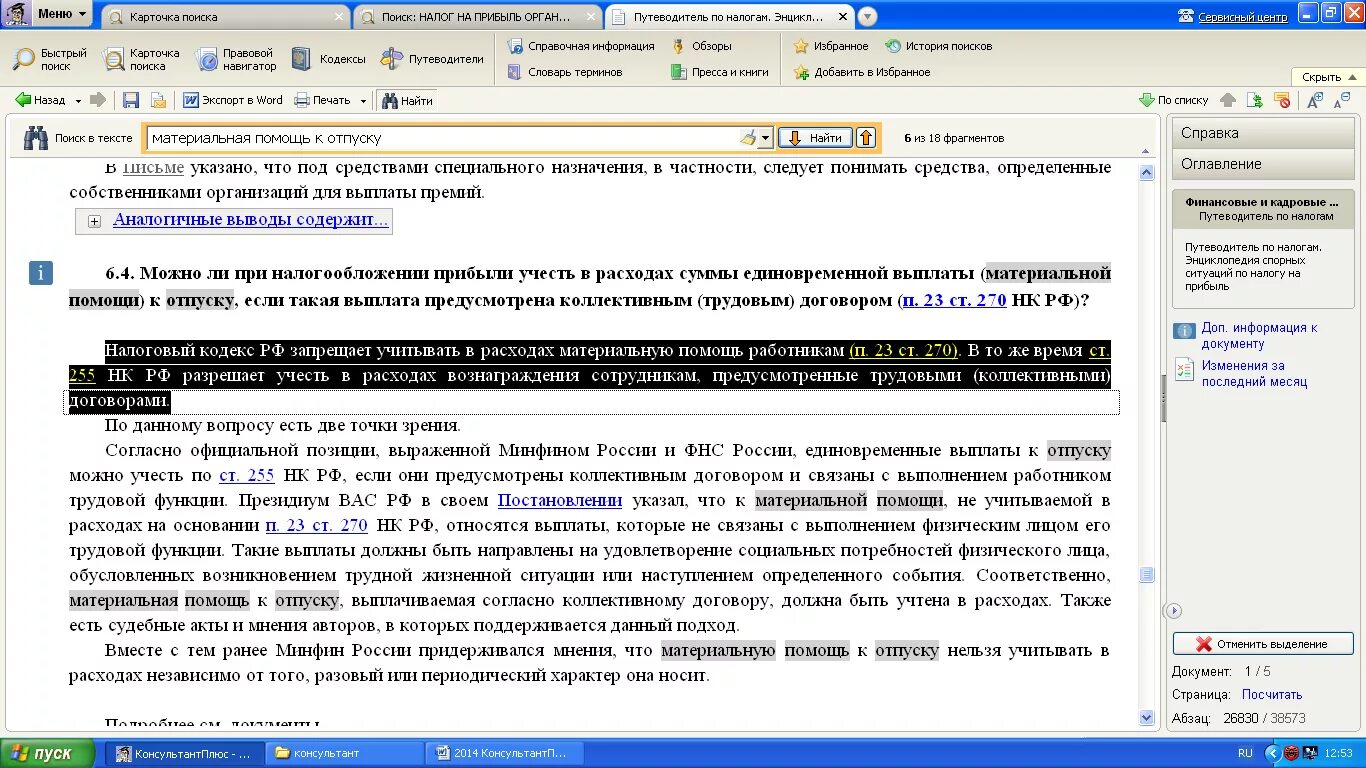Go to next document По списку
This screenshot has height=768, width=1366.
1174,100
